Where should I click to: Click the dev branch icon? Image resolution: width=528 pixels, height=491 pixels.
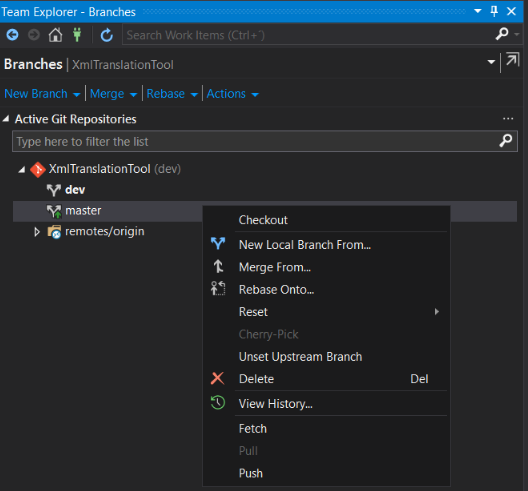pyautogui.click(x=54, y=190)
